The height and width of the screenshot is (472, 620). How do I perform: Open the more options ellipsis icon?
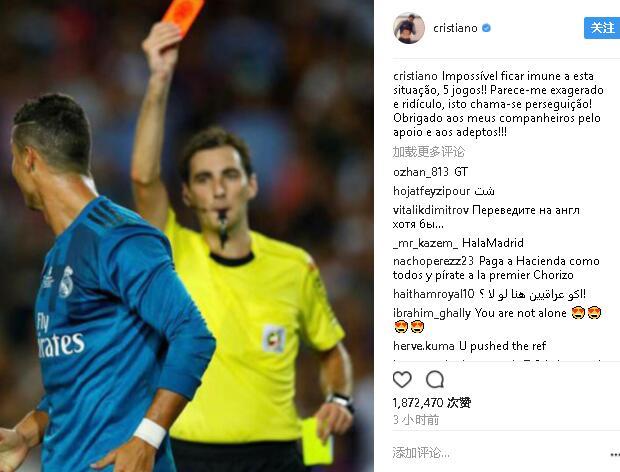(615, 455)
